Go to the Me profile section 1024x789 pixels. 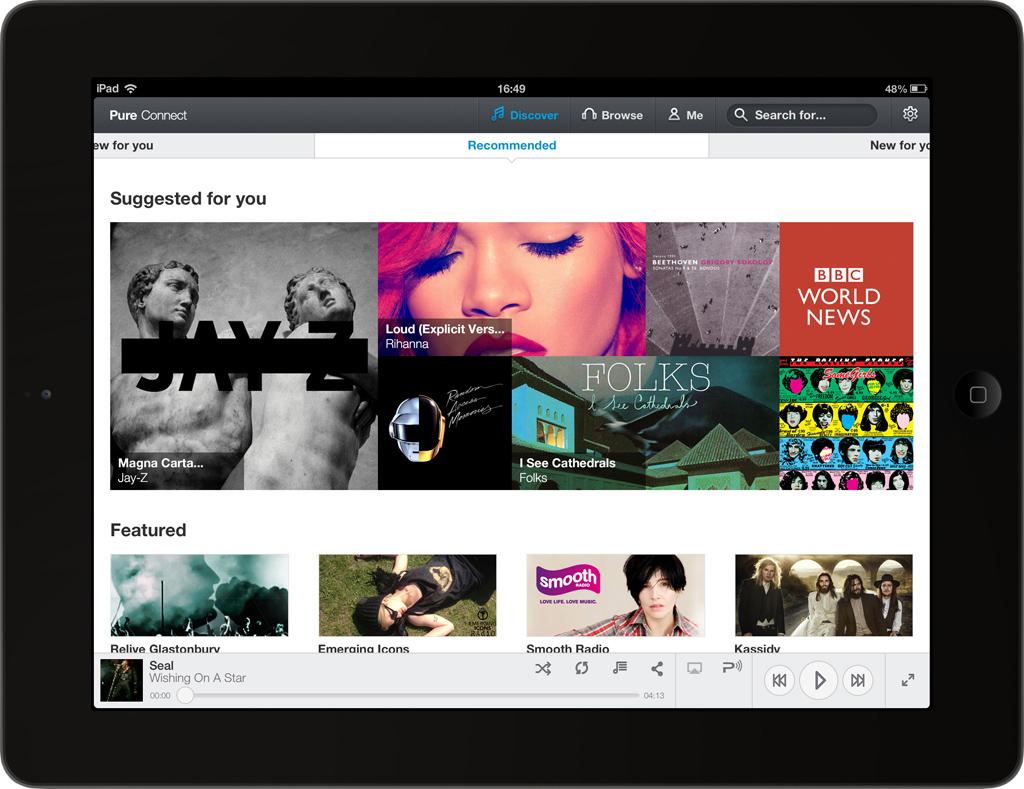pyautogui.click(x=686, y=115)
